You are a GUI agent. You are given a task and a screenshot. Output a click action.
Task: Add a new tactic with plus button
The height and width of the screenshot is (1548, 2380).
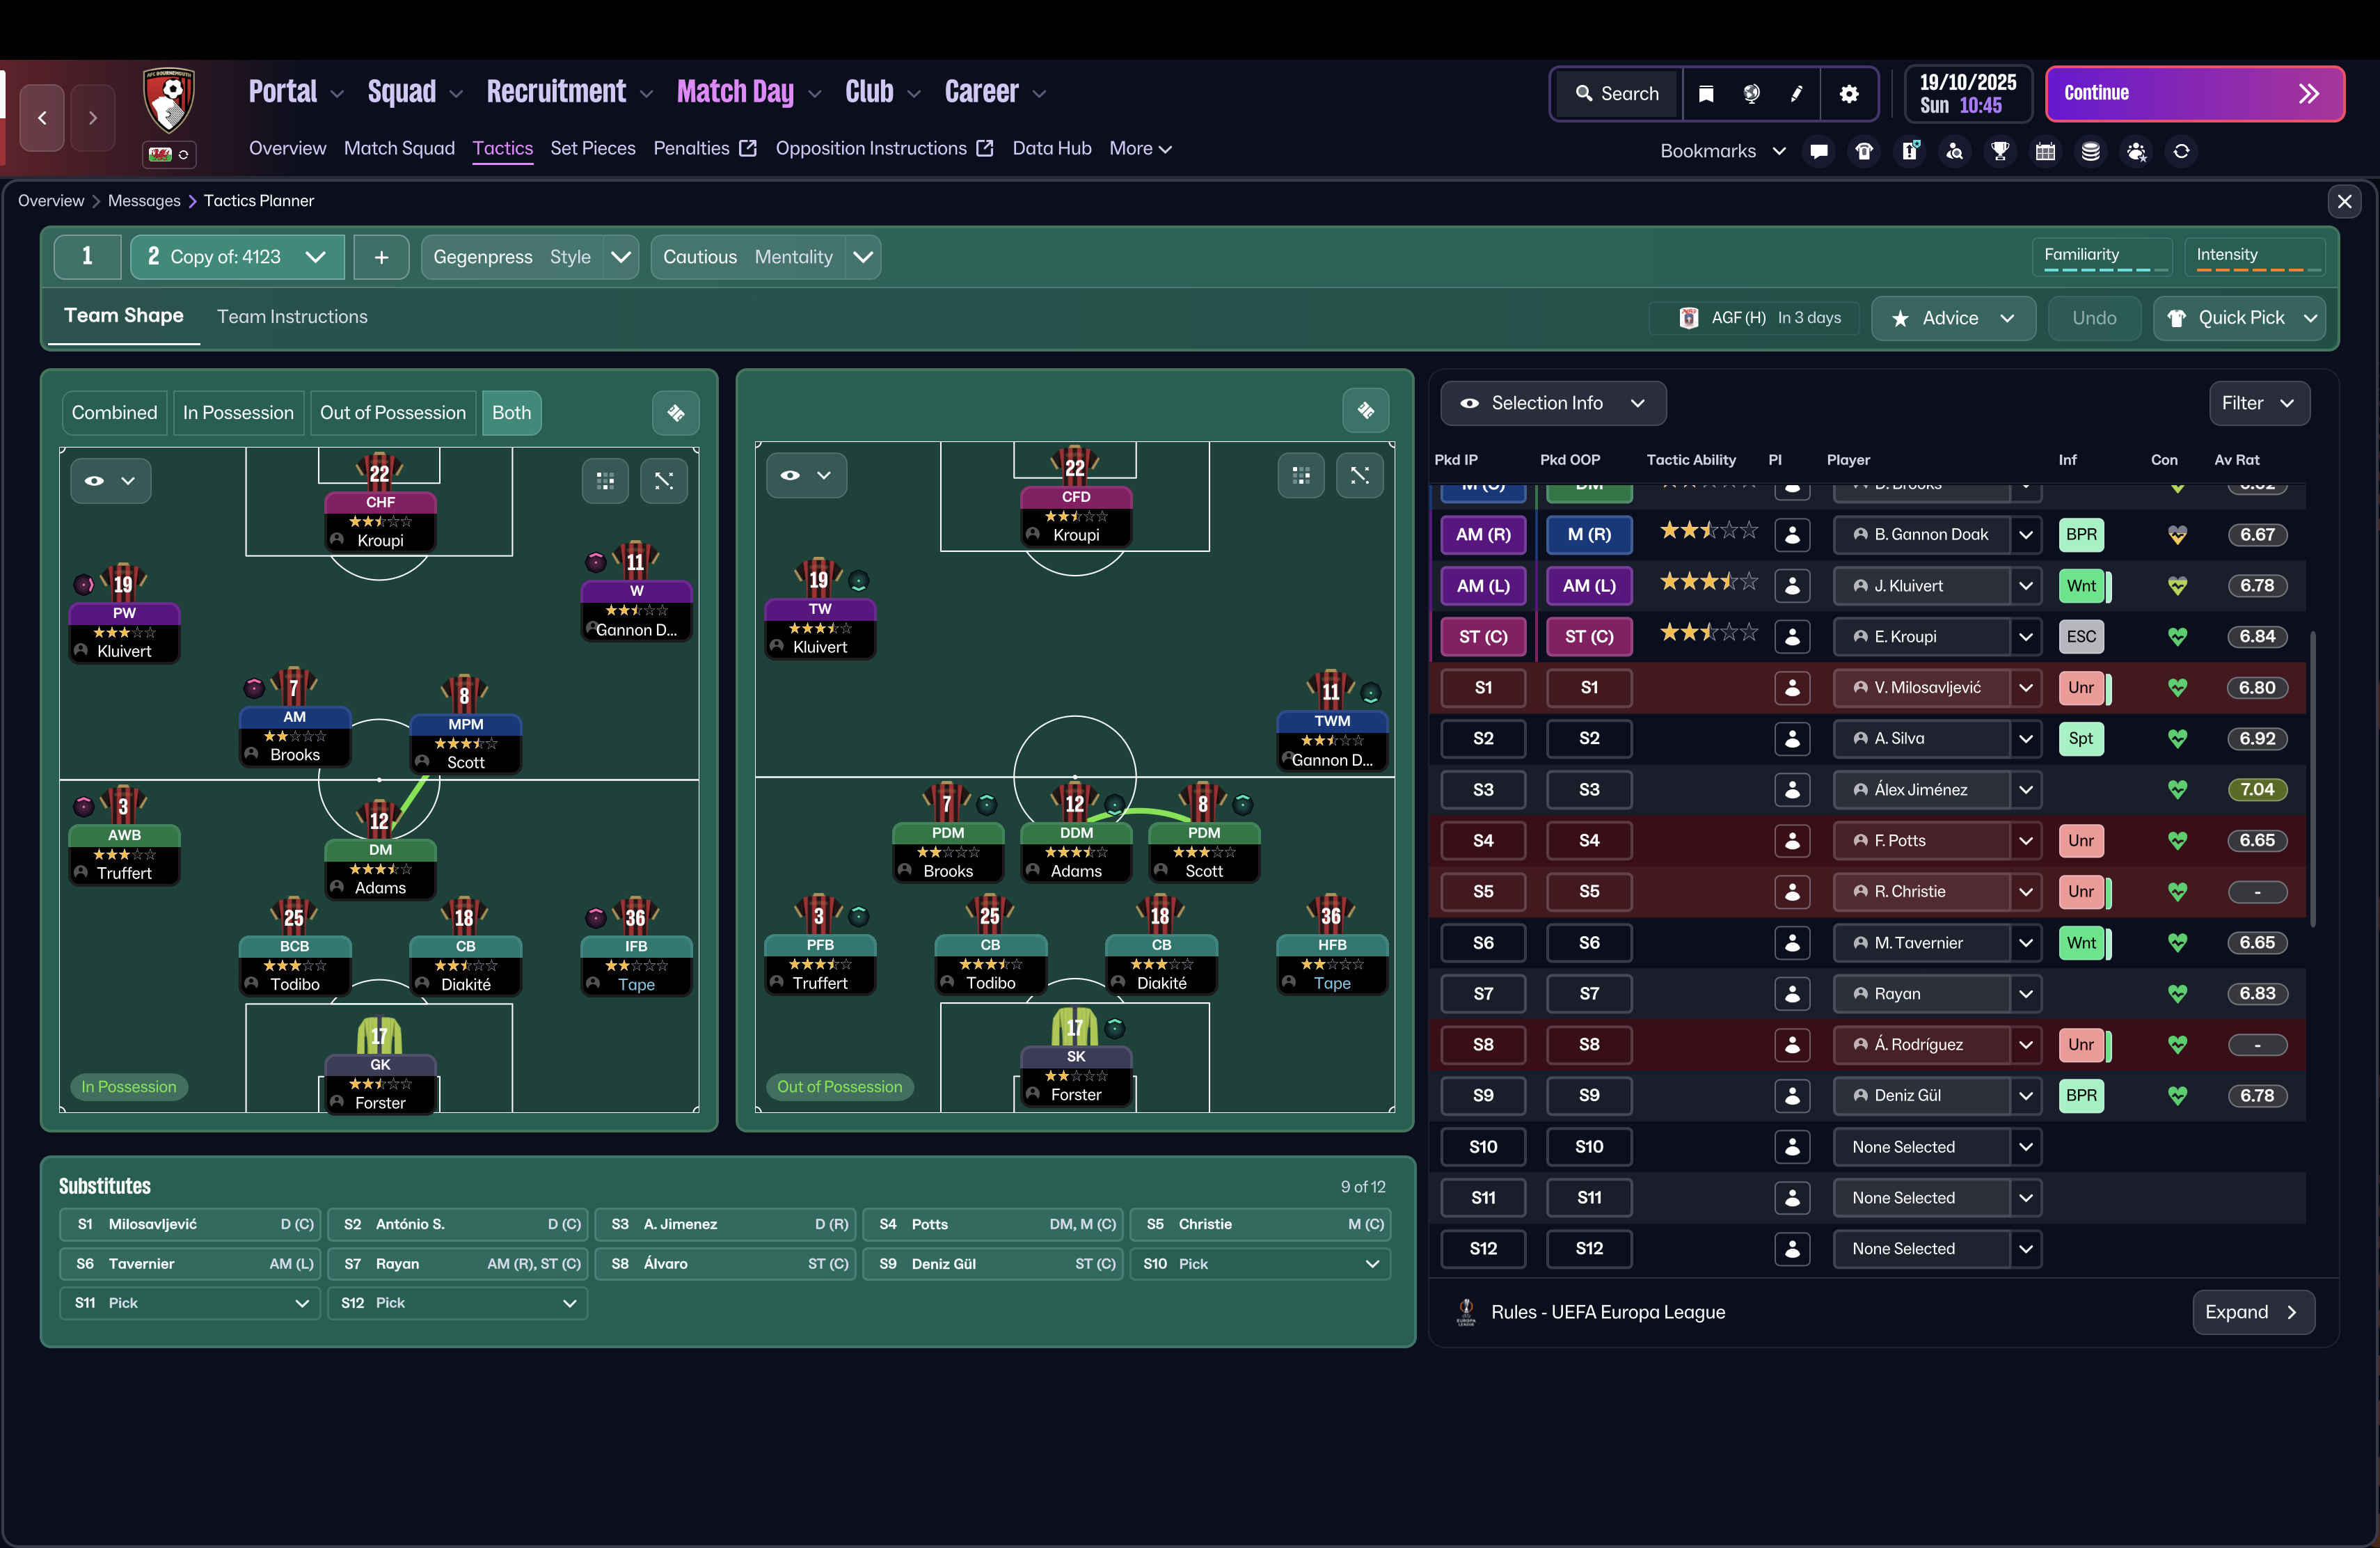[381, 257]
